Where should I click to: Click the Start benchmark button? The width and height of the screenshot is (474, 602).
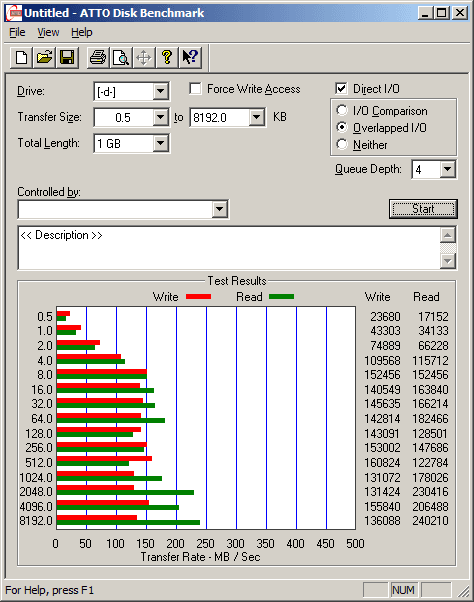[423, 209]
